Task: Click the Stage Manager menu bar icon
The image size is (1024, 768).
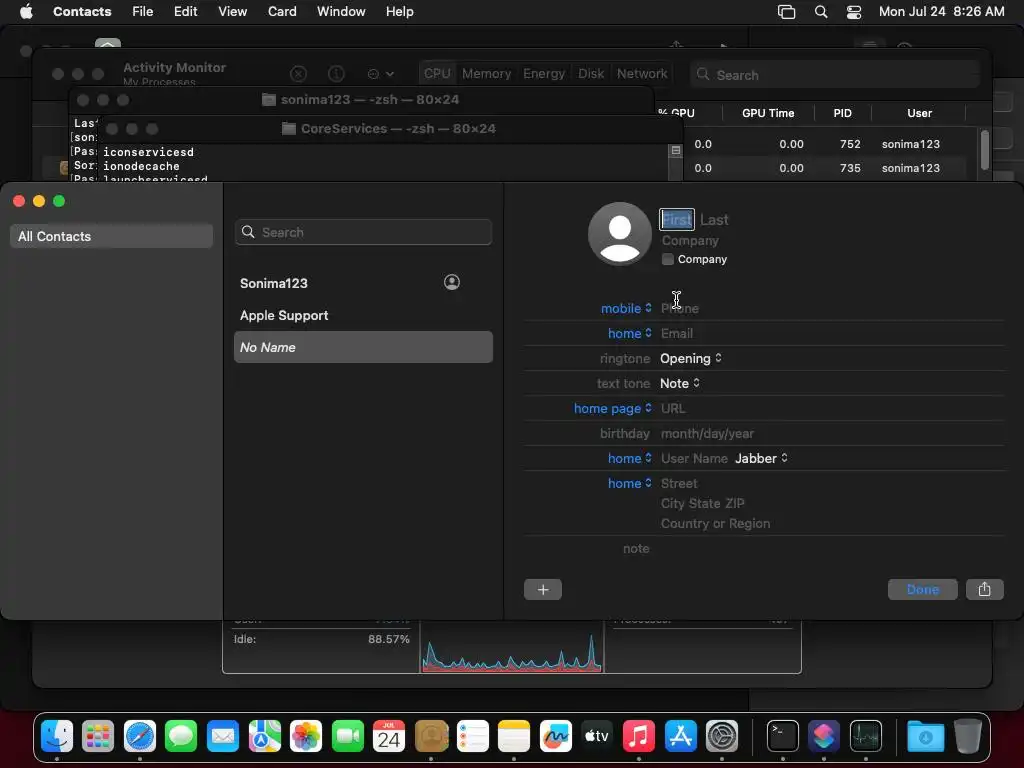Action: point(786,12)
